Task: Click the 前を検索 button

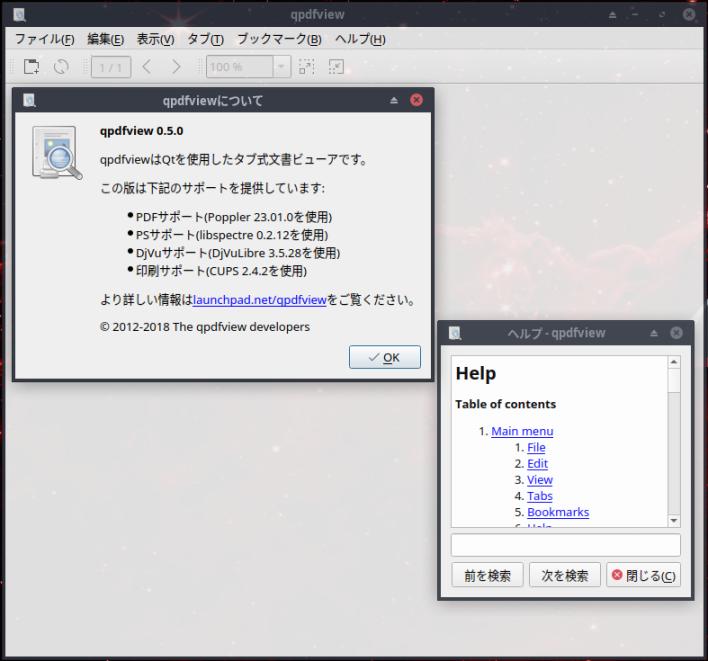Action: pos(487,575)
